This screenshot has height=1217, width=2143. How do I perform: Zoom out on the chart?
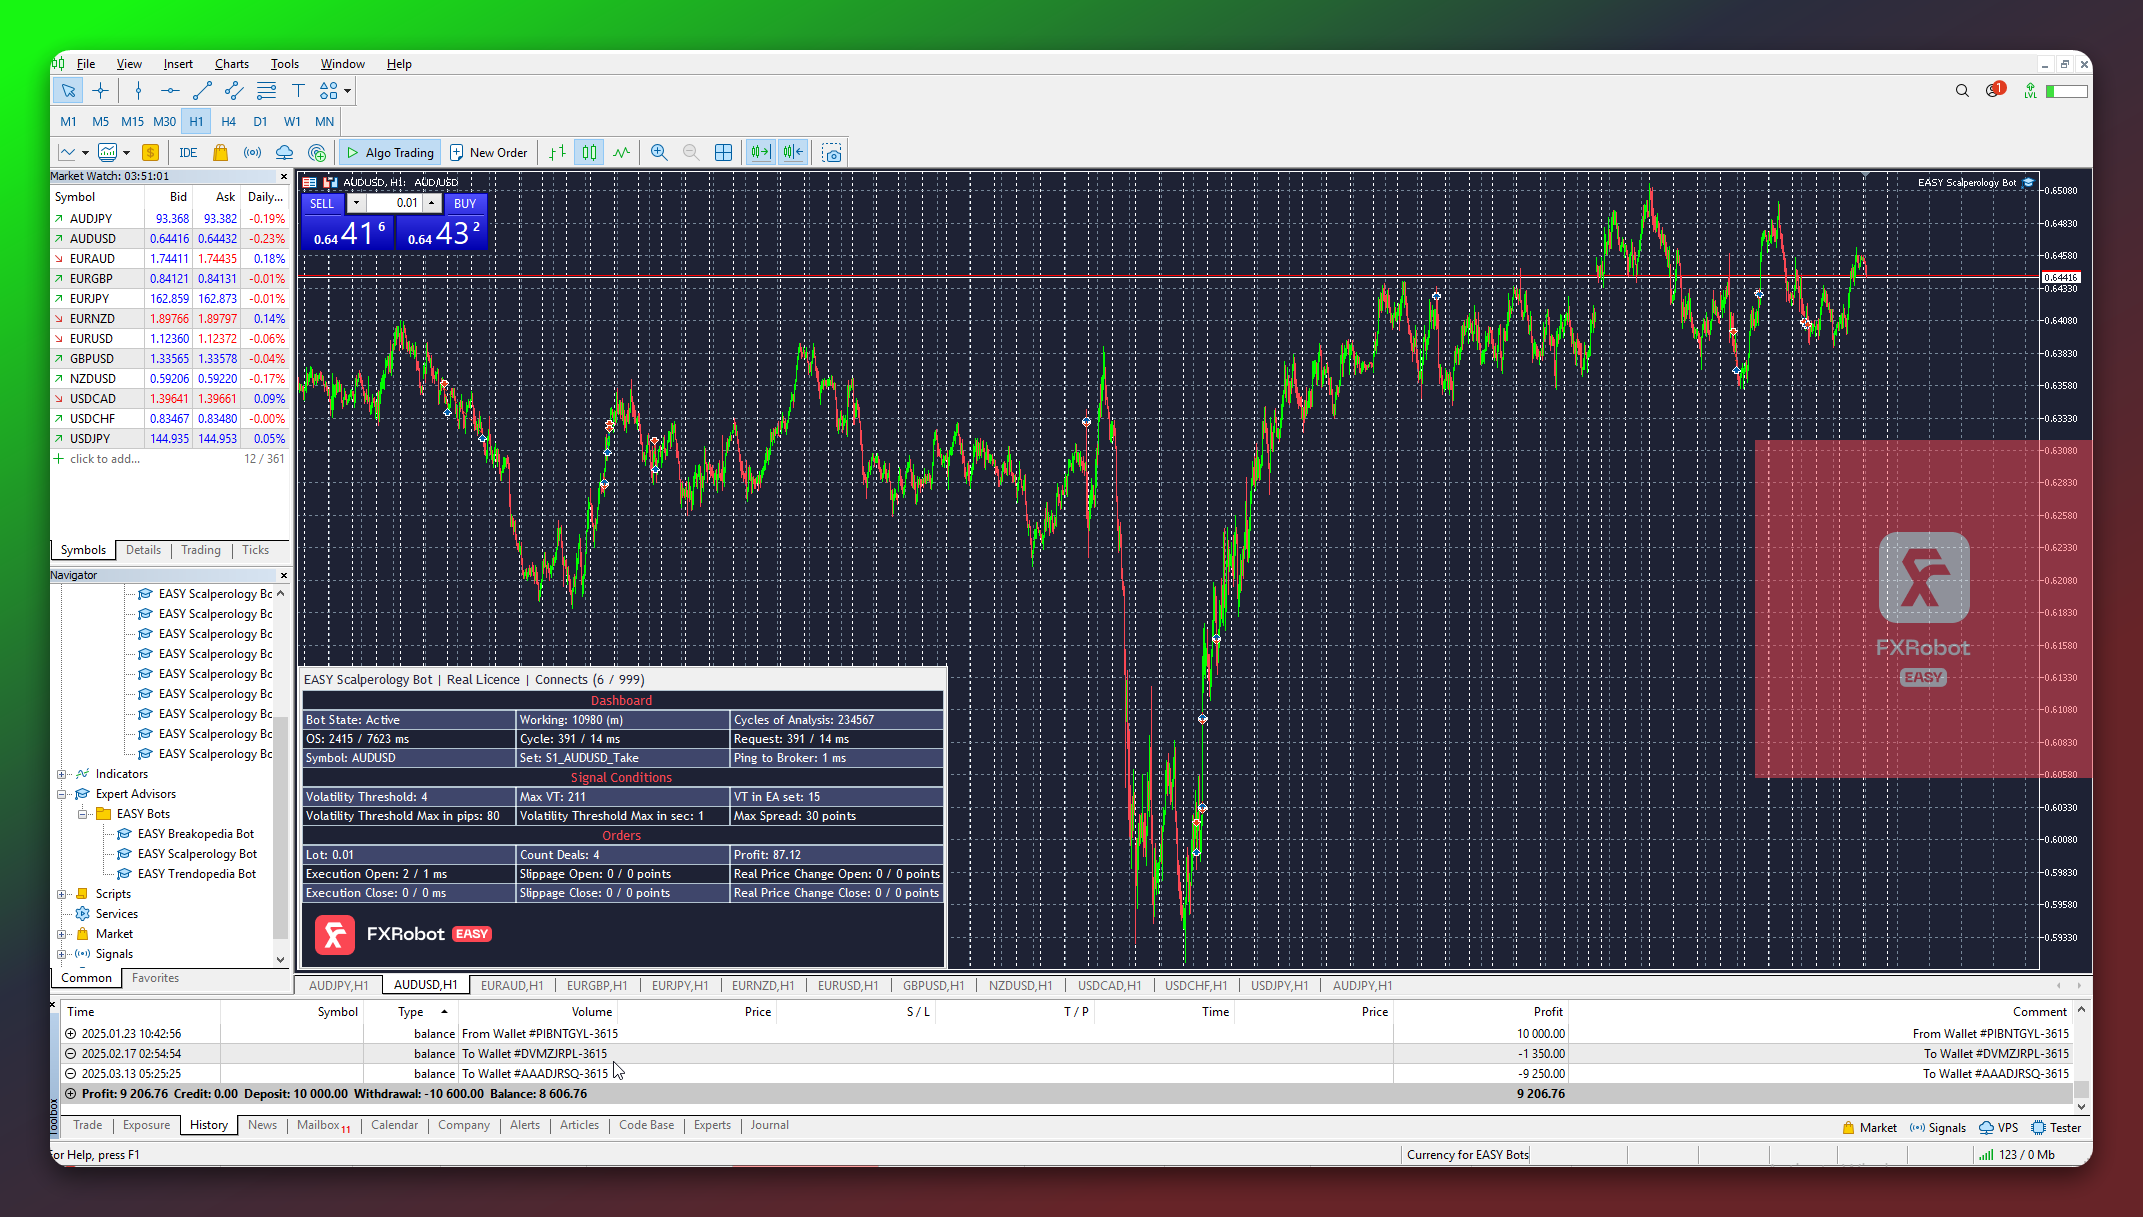pos(691,153)
